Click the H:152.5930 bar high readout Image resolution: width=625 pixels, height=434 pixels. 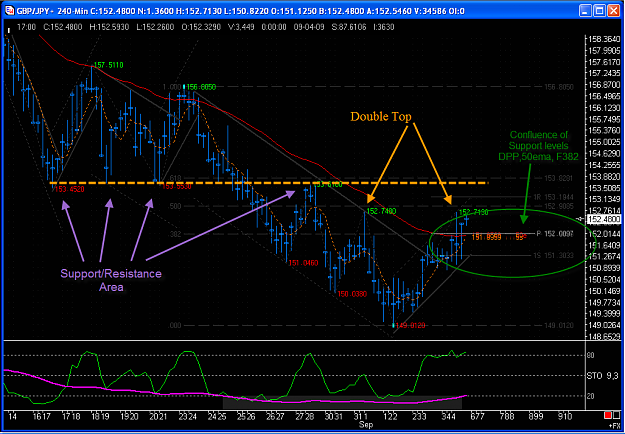(x=109, y=27)
